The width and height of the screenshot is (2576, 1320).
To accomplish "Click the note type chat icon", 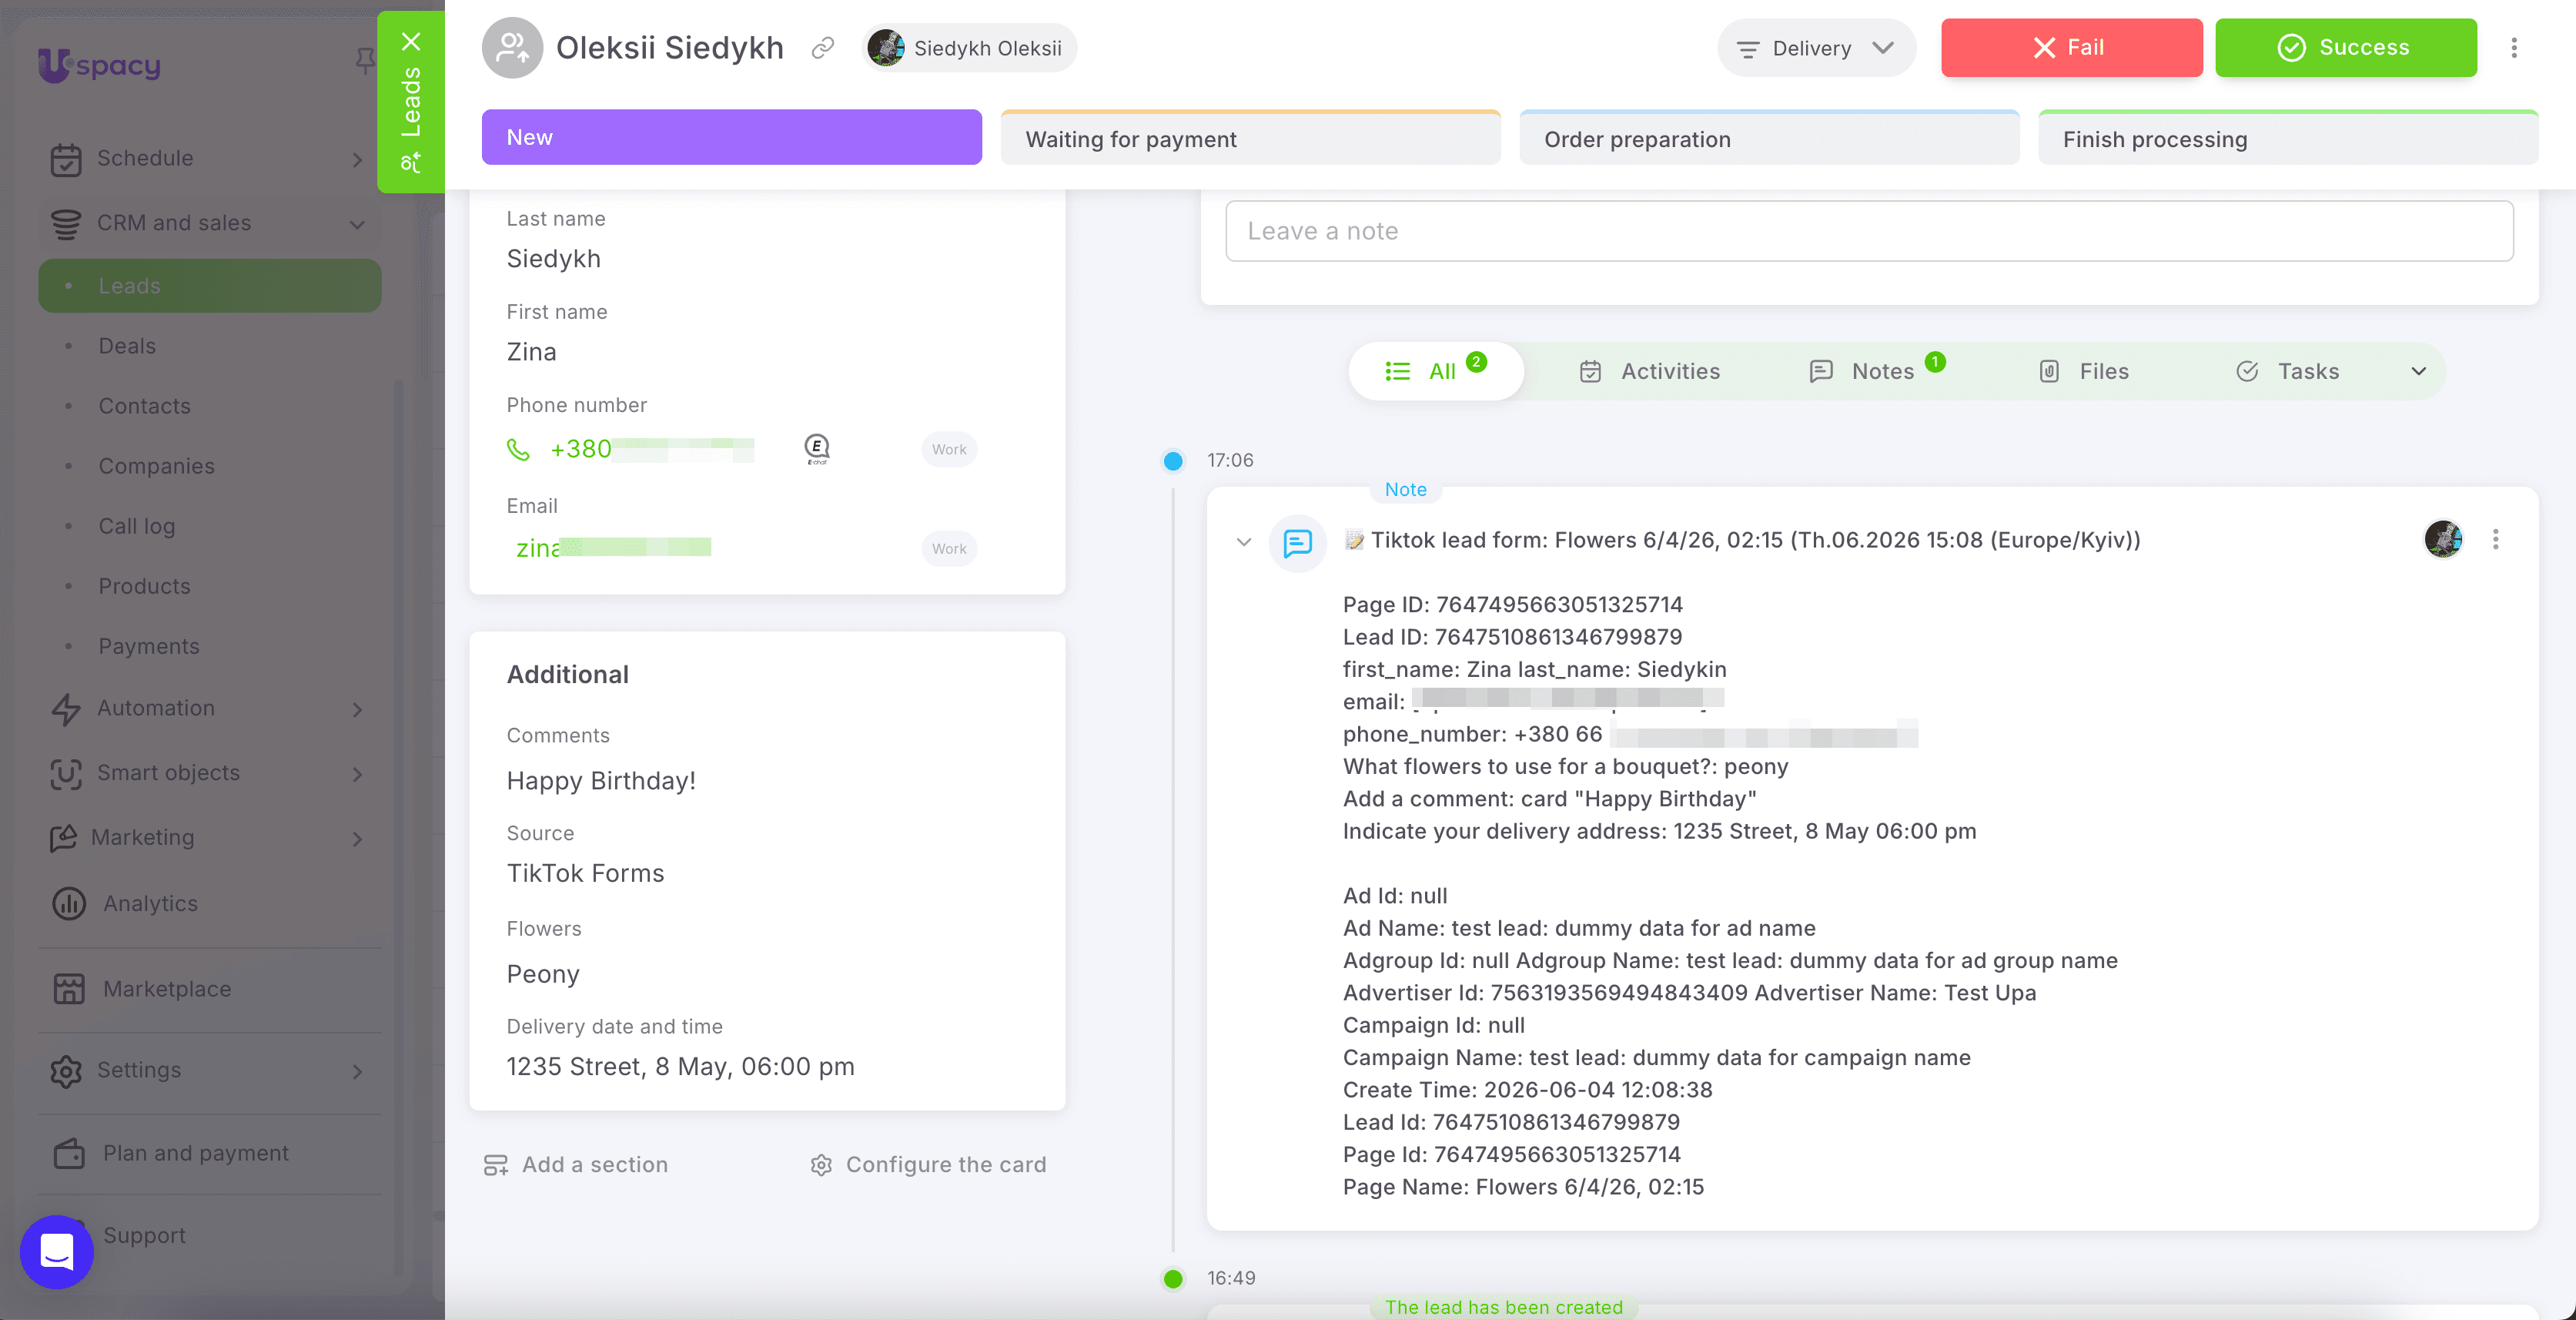I will click(x=1298, y=543).
